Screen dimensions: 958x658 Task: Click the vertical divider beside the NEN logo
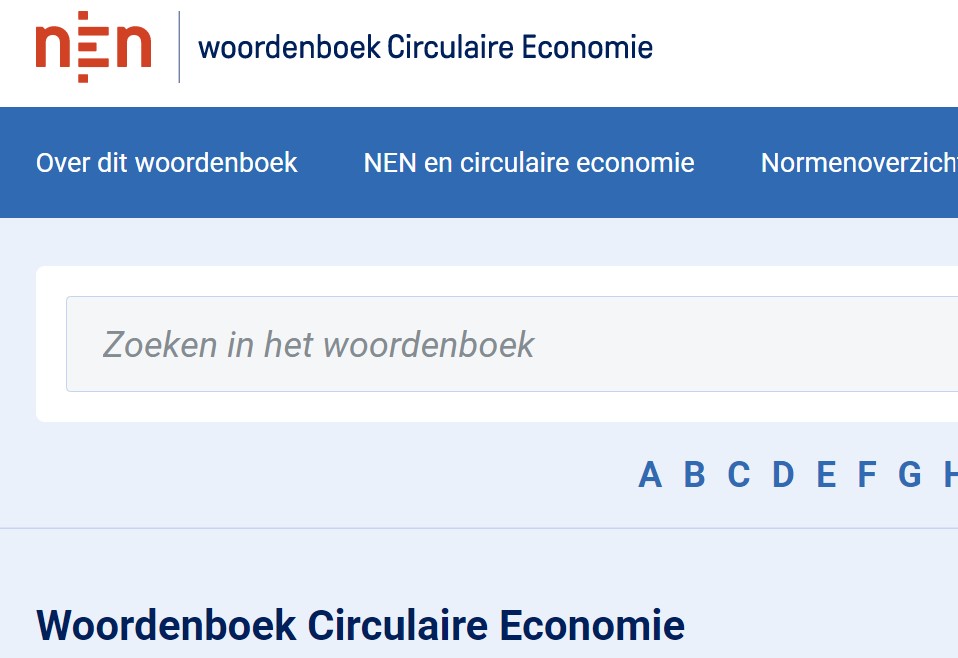(179, 47)
